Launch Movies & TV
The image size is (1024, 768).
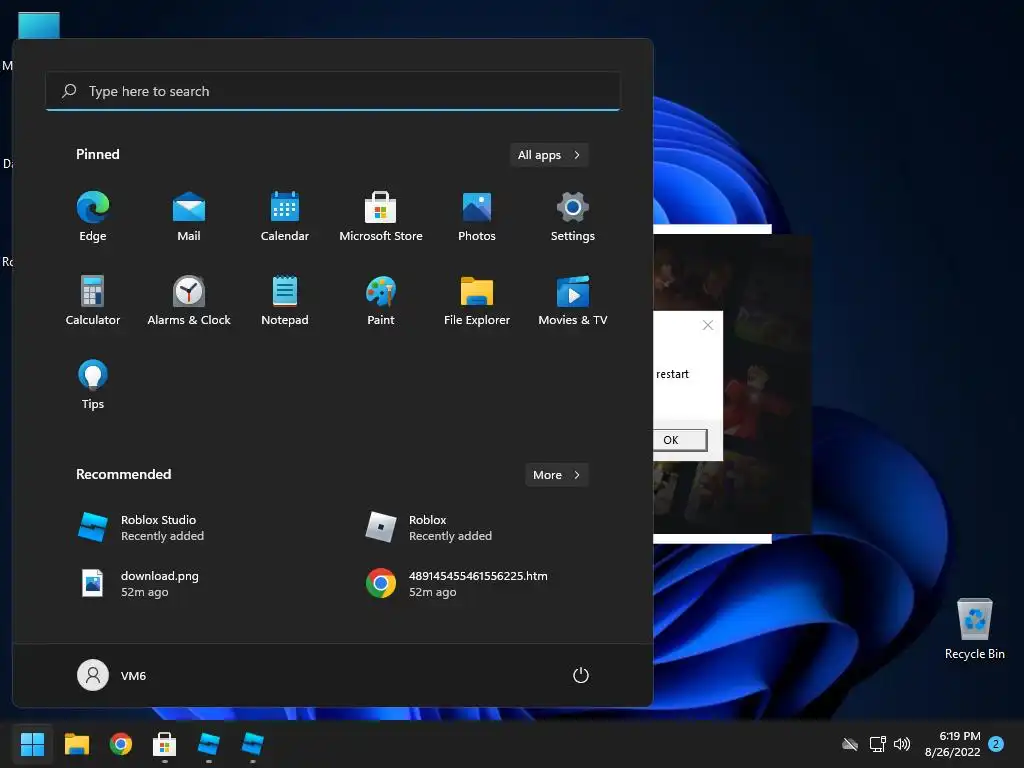click(573, 300)
